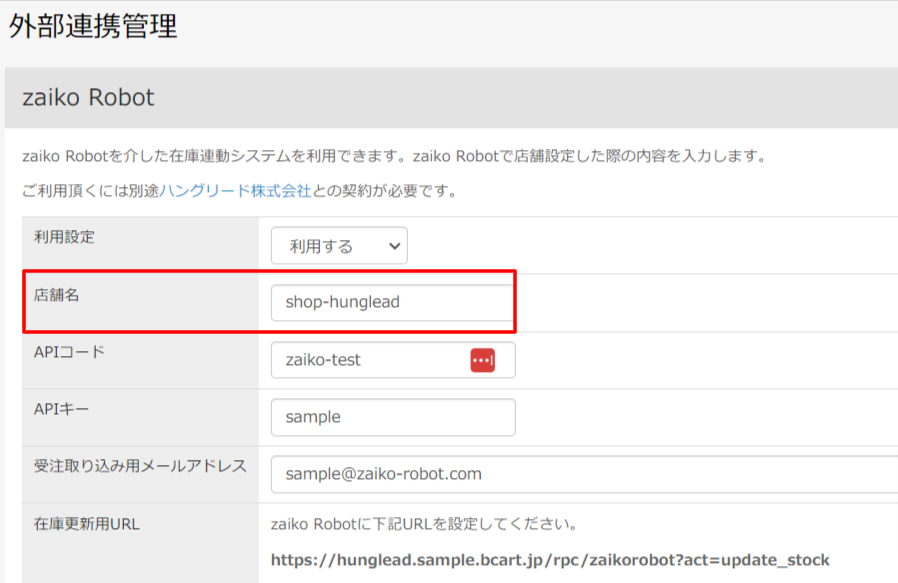Click the red password manager icon in APIコード
The height and width of the screenshot is (583, 898).
click(x=483, y=360)
